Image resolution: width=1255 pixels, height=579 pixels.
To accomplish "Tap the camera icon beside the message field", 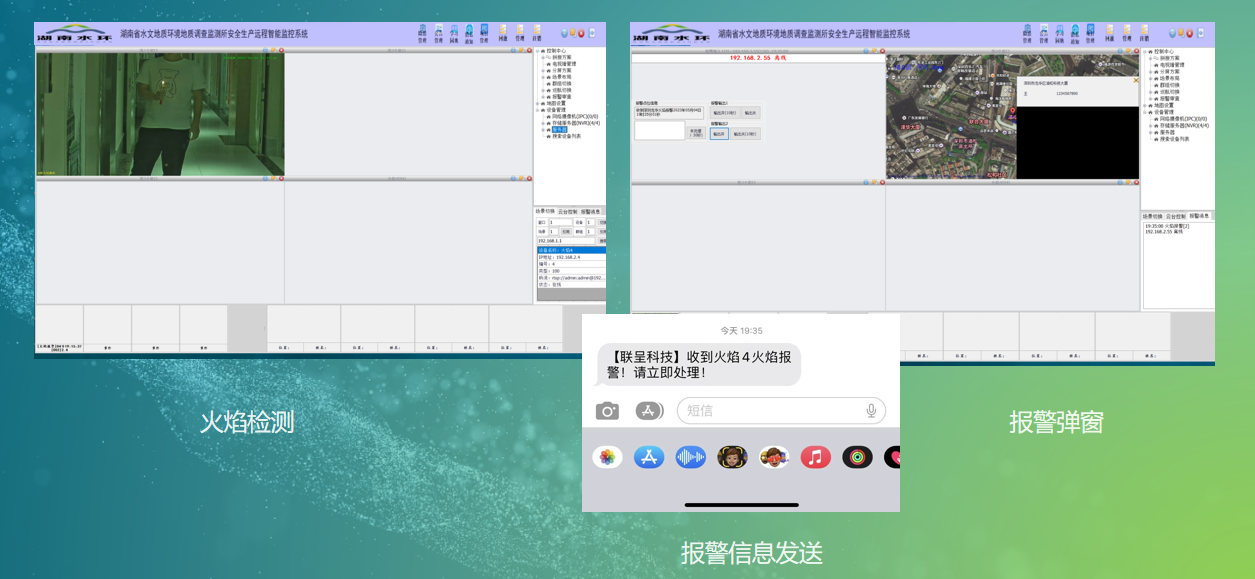I will pyautogui.click(x=607, y=411).
